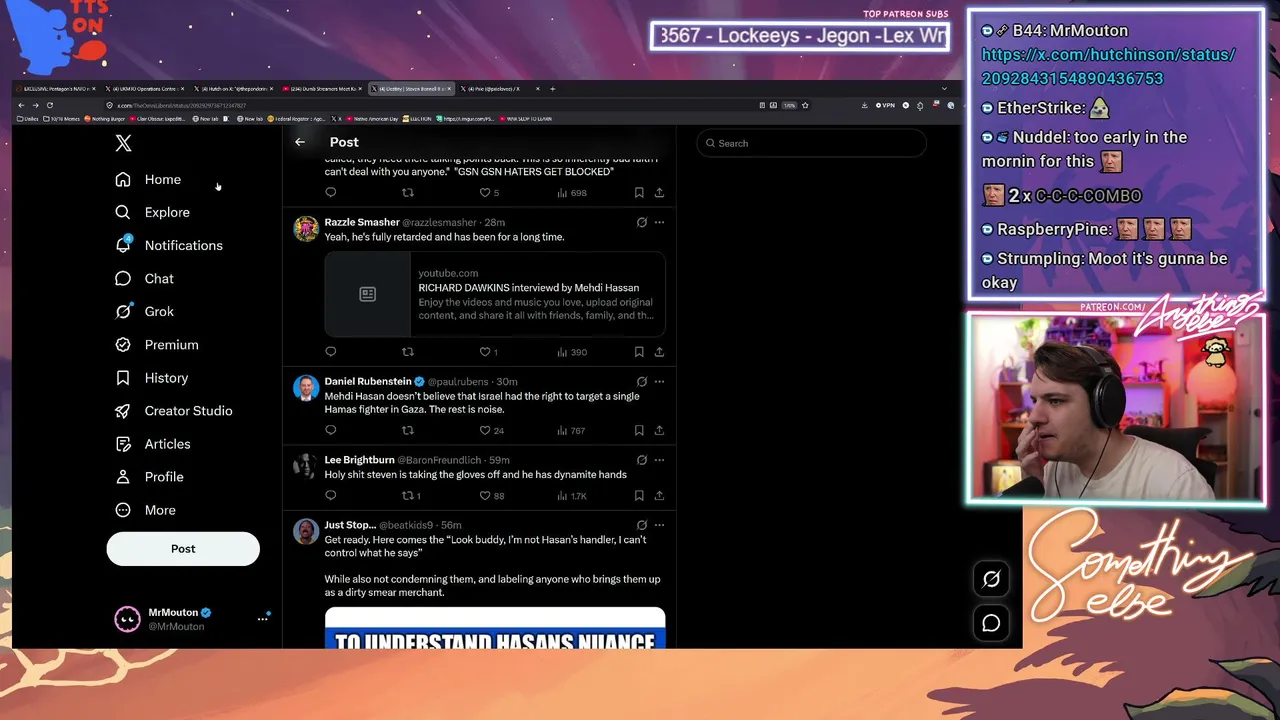This screenshot has height=720, width=1280.
Task: Open Creator Studio
Action: (173, 411)
